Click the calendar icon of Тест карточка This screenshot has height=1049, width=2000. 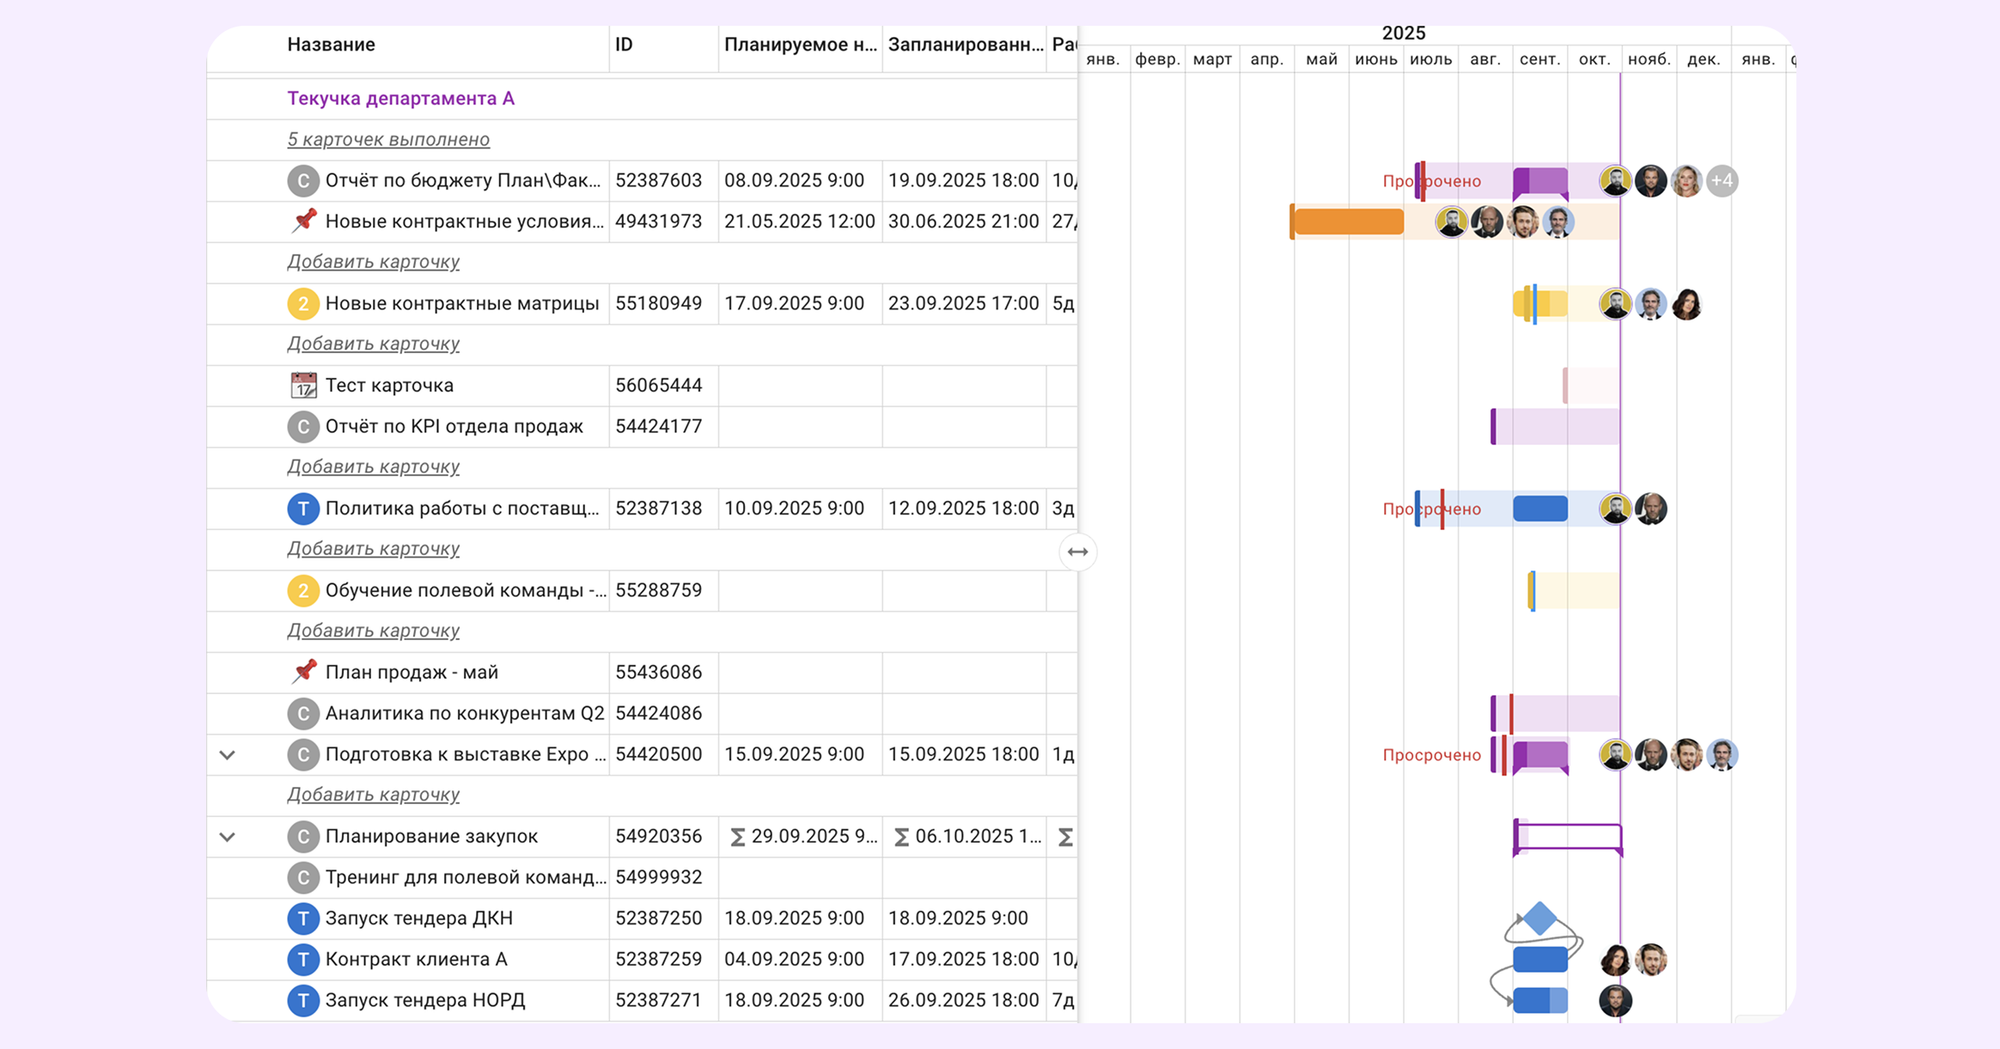[x=303, y=385]
